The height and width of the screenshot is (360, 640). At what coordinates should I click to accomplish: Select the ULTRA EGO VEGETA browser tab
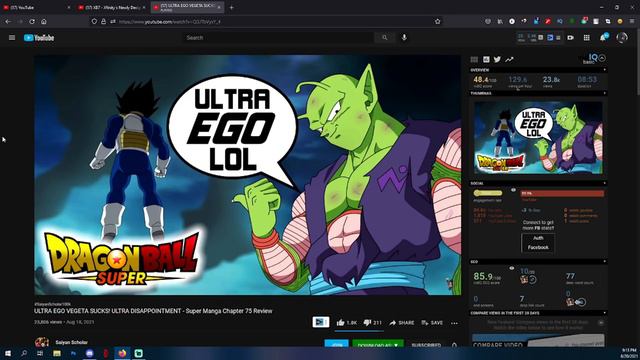click(187, 7)
